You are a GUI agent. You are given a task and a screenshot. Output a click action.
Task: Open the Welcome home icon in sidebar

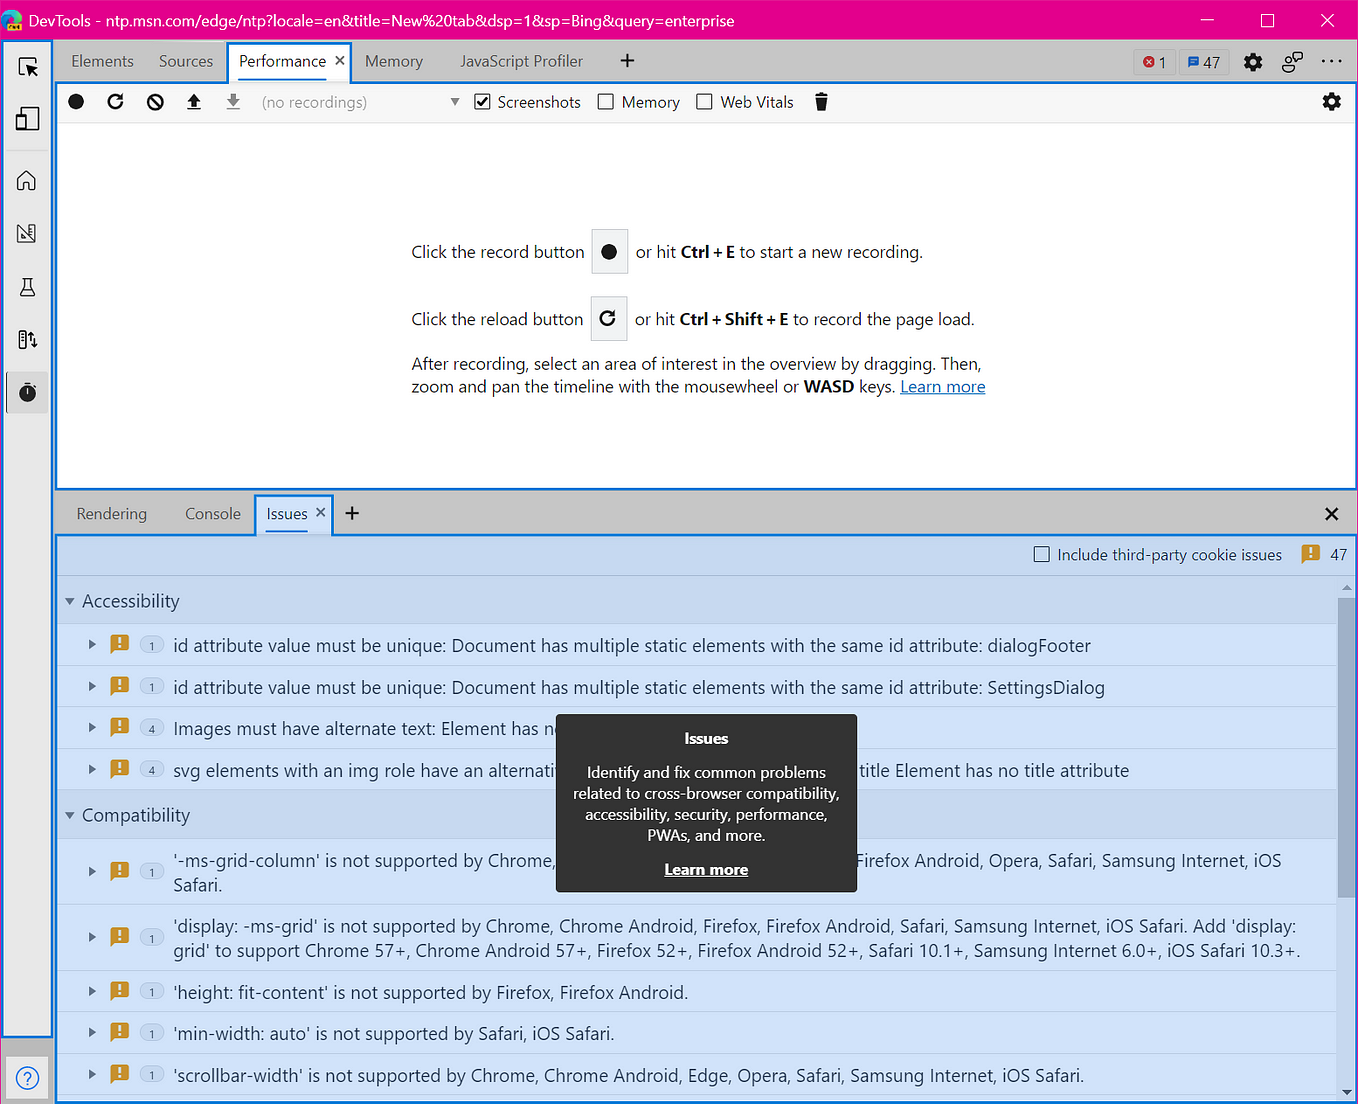(x=27, y=180)
